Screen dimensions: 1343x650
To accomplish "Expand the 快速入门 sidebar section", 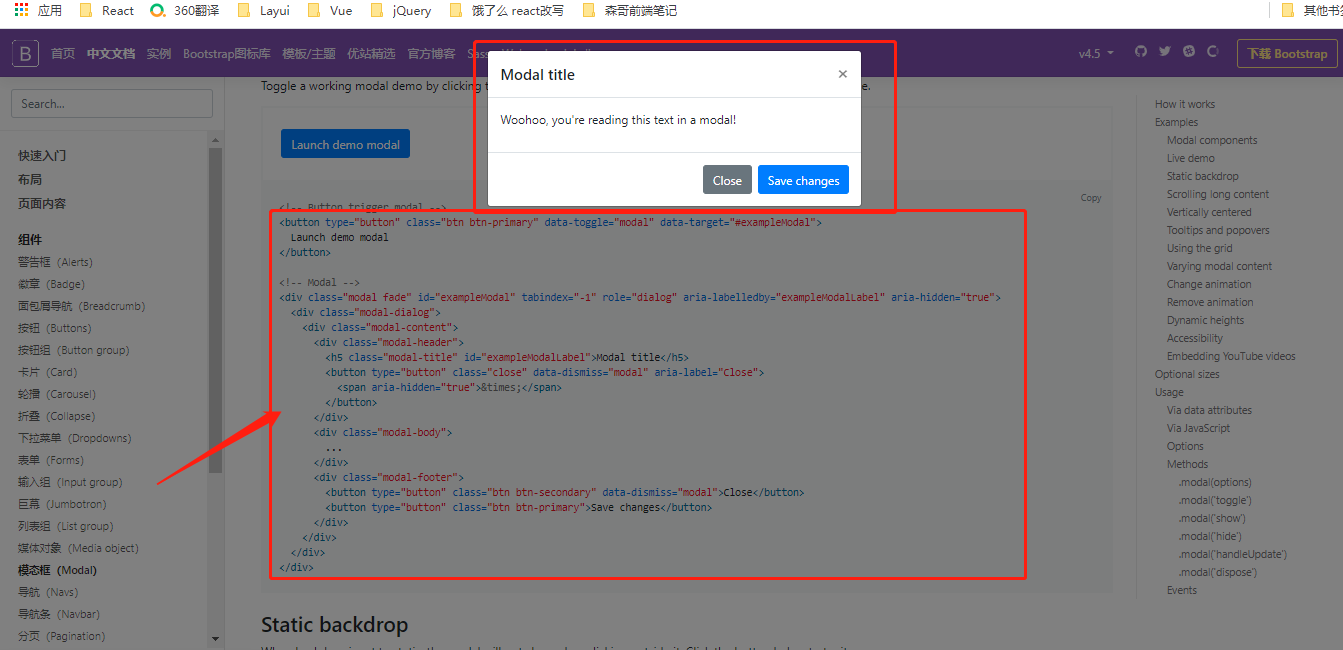I will point(42,155).
